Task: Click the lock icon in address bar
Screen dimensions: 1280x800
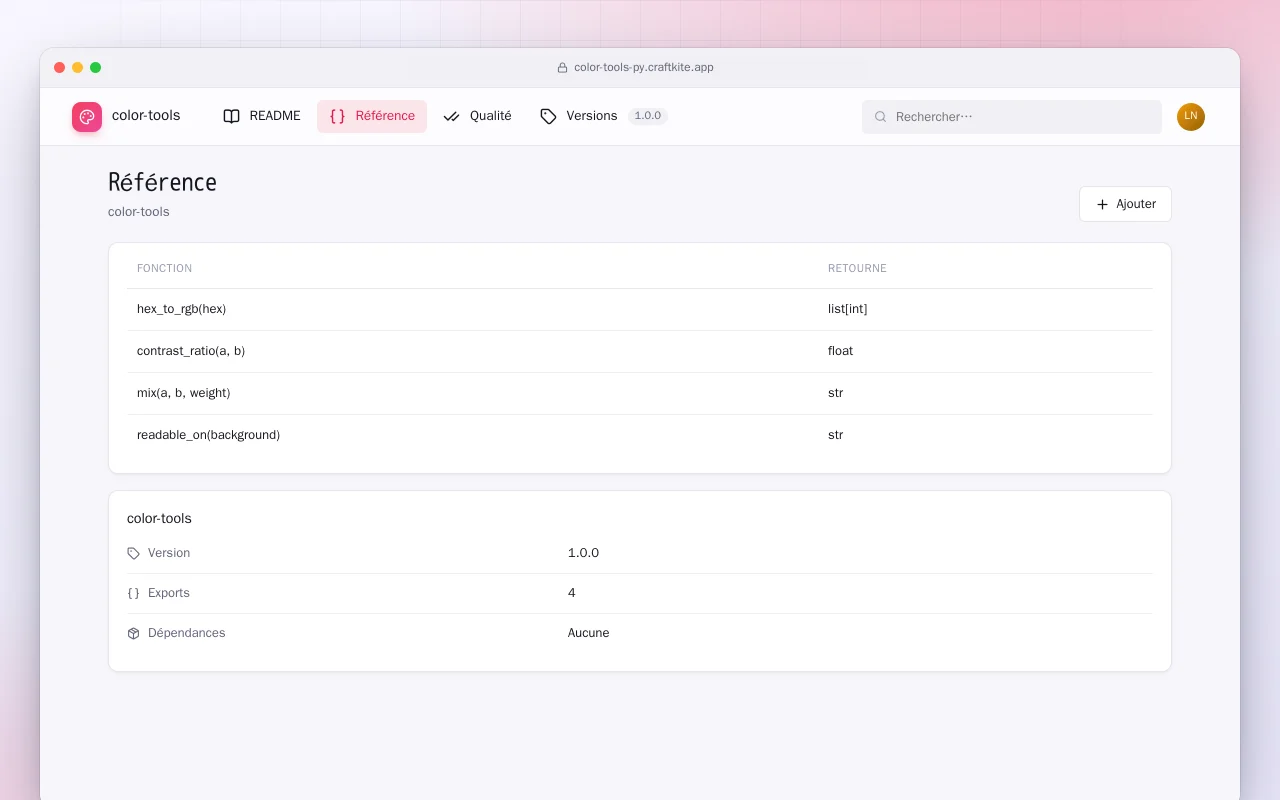Action: click(562, 68)
